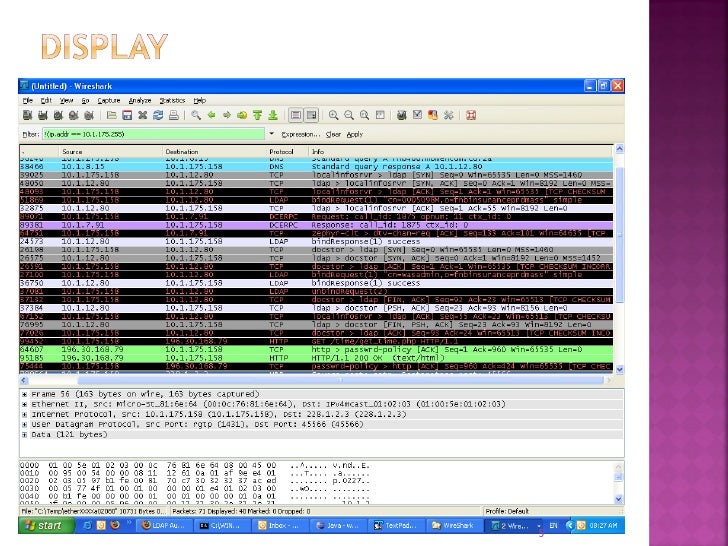
Task: Open the Help menu
Action: pyautogui.click(x=200, y=100)
